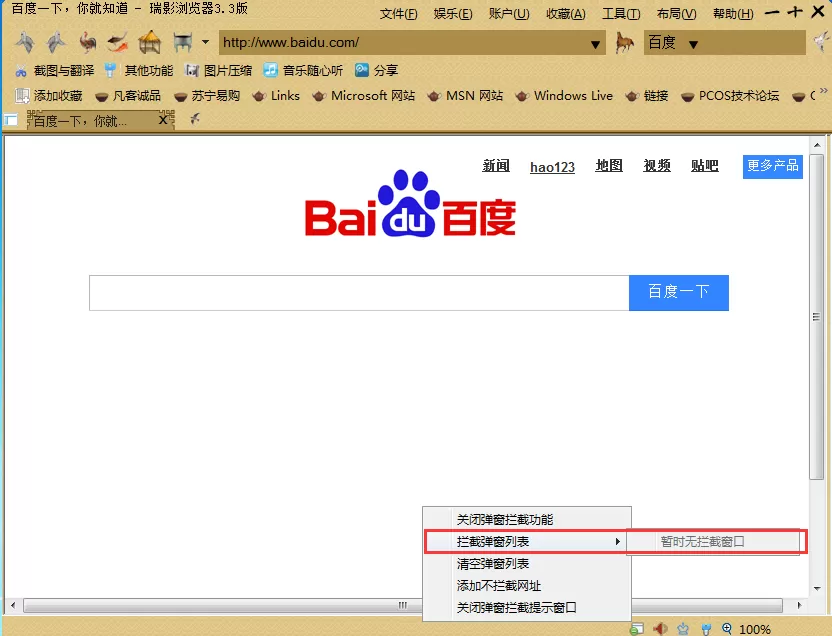832x636 pixels.
Task: Open the 其他功能 tools item
Action: (x=138, y=71)
